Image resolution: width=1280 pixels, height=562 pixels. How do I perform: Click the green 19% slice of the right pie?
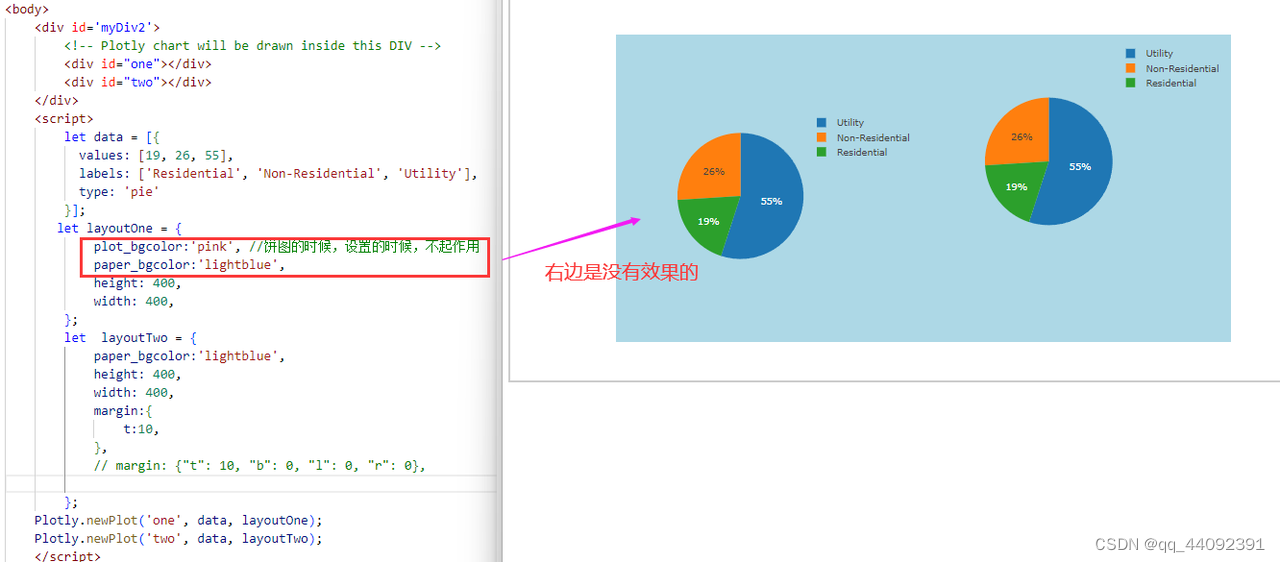[1016, 187]
